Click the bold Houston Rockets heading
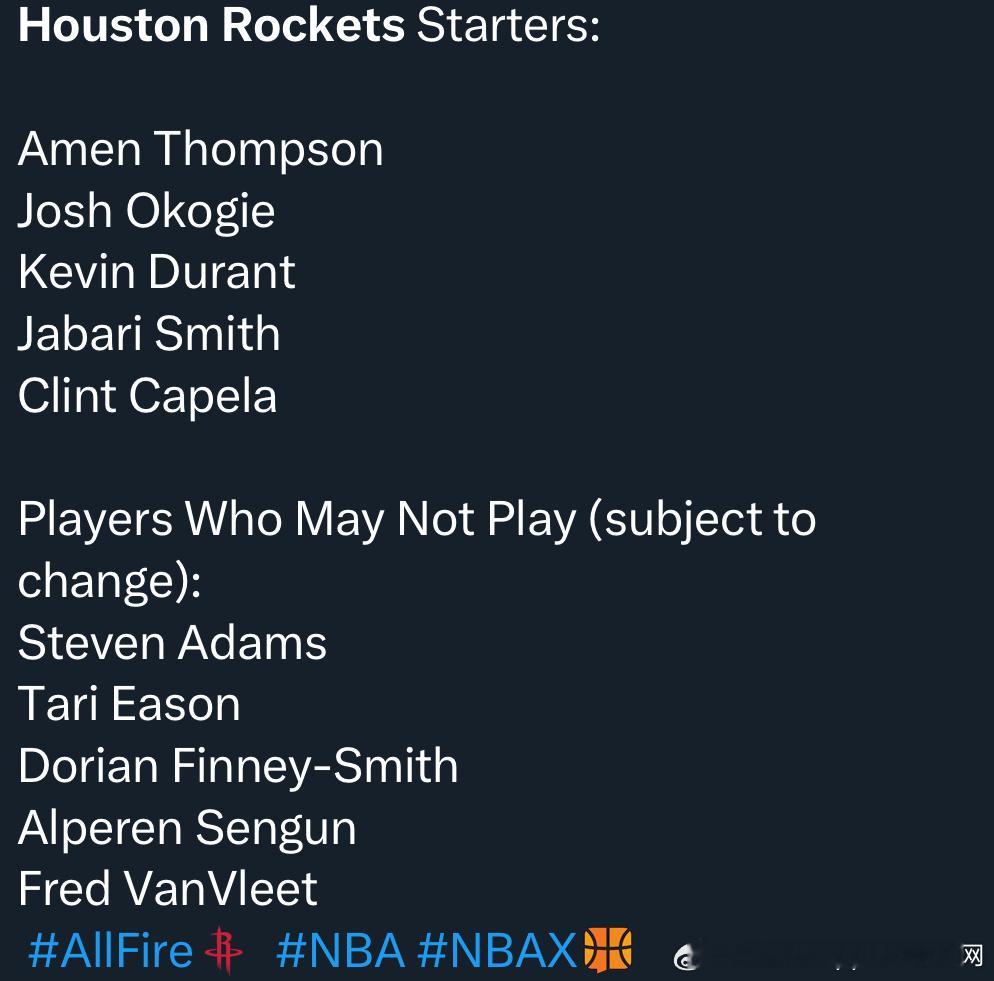994x981 pixels. 211,24
